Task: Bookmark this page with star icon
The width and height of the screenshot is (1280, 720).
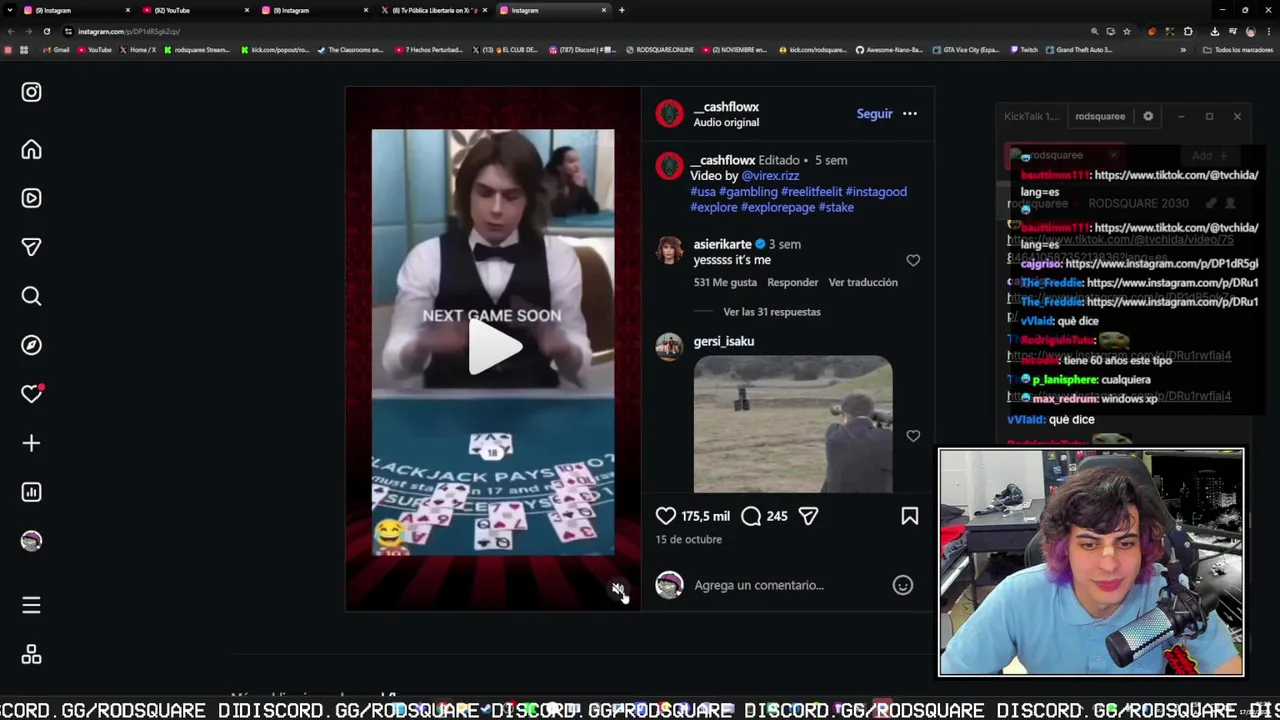Action: point(1127,31)
